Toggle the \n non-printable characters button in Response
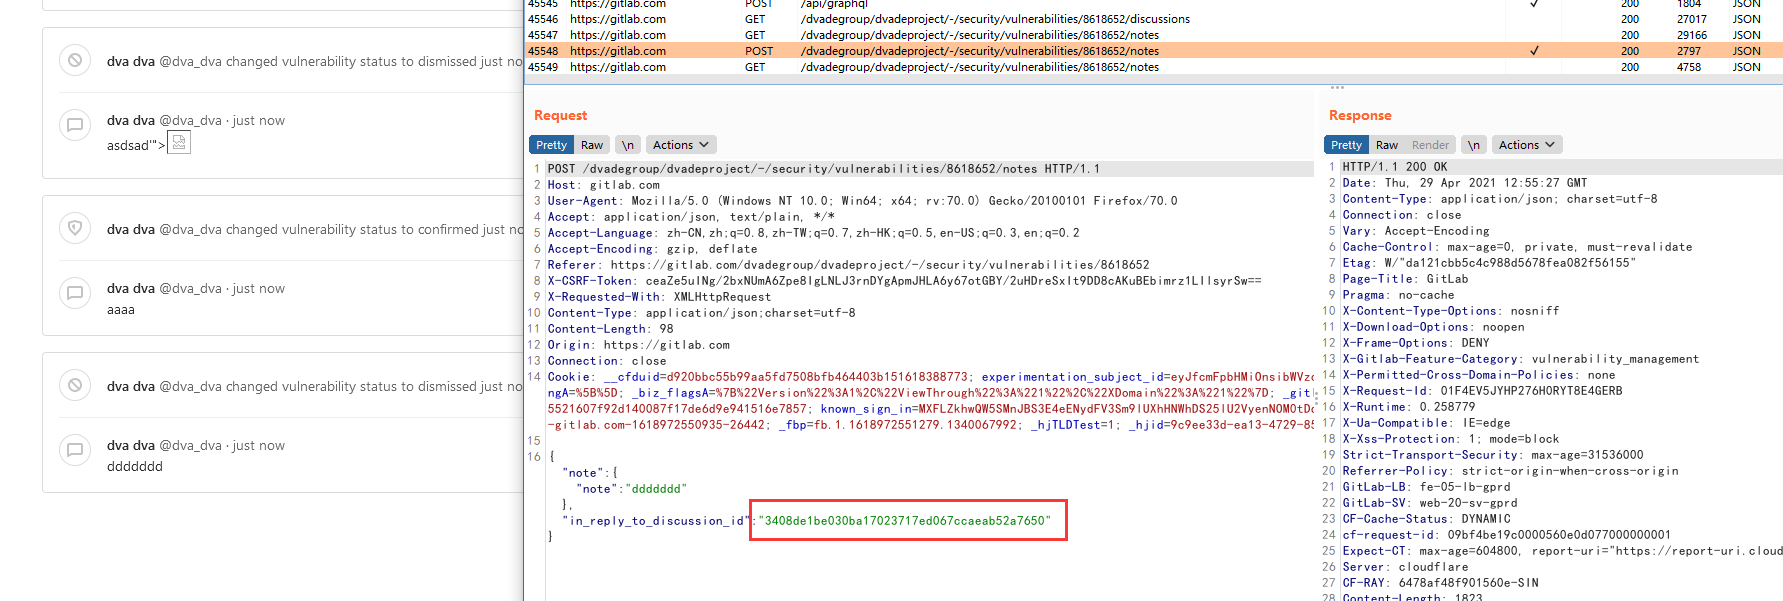 coord(1473,145)
